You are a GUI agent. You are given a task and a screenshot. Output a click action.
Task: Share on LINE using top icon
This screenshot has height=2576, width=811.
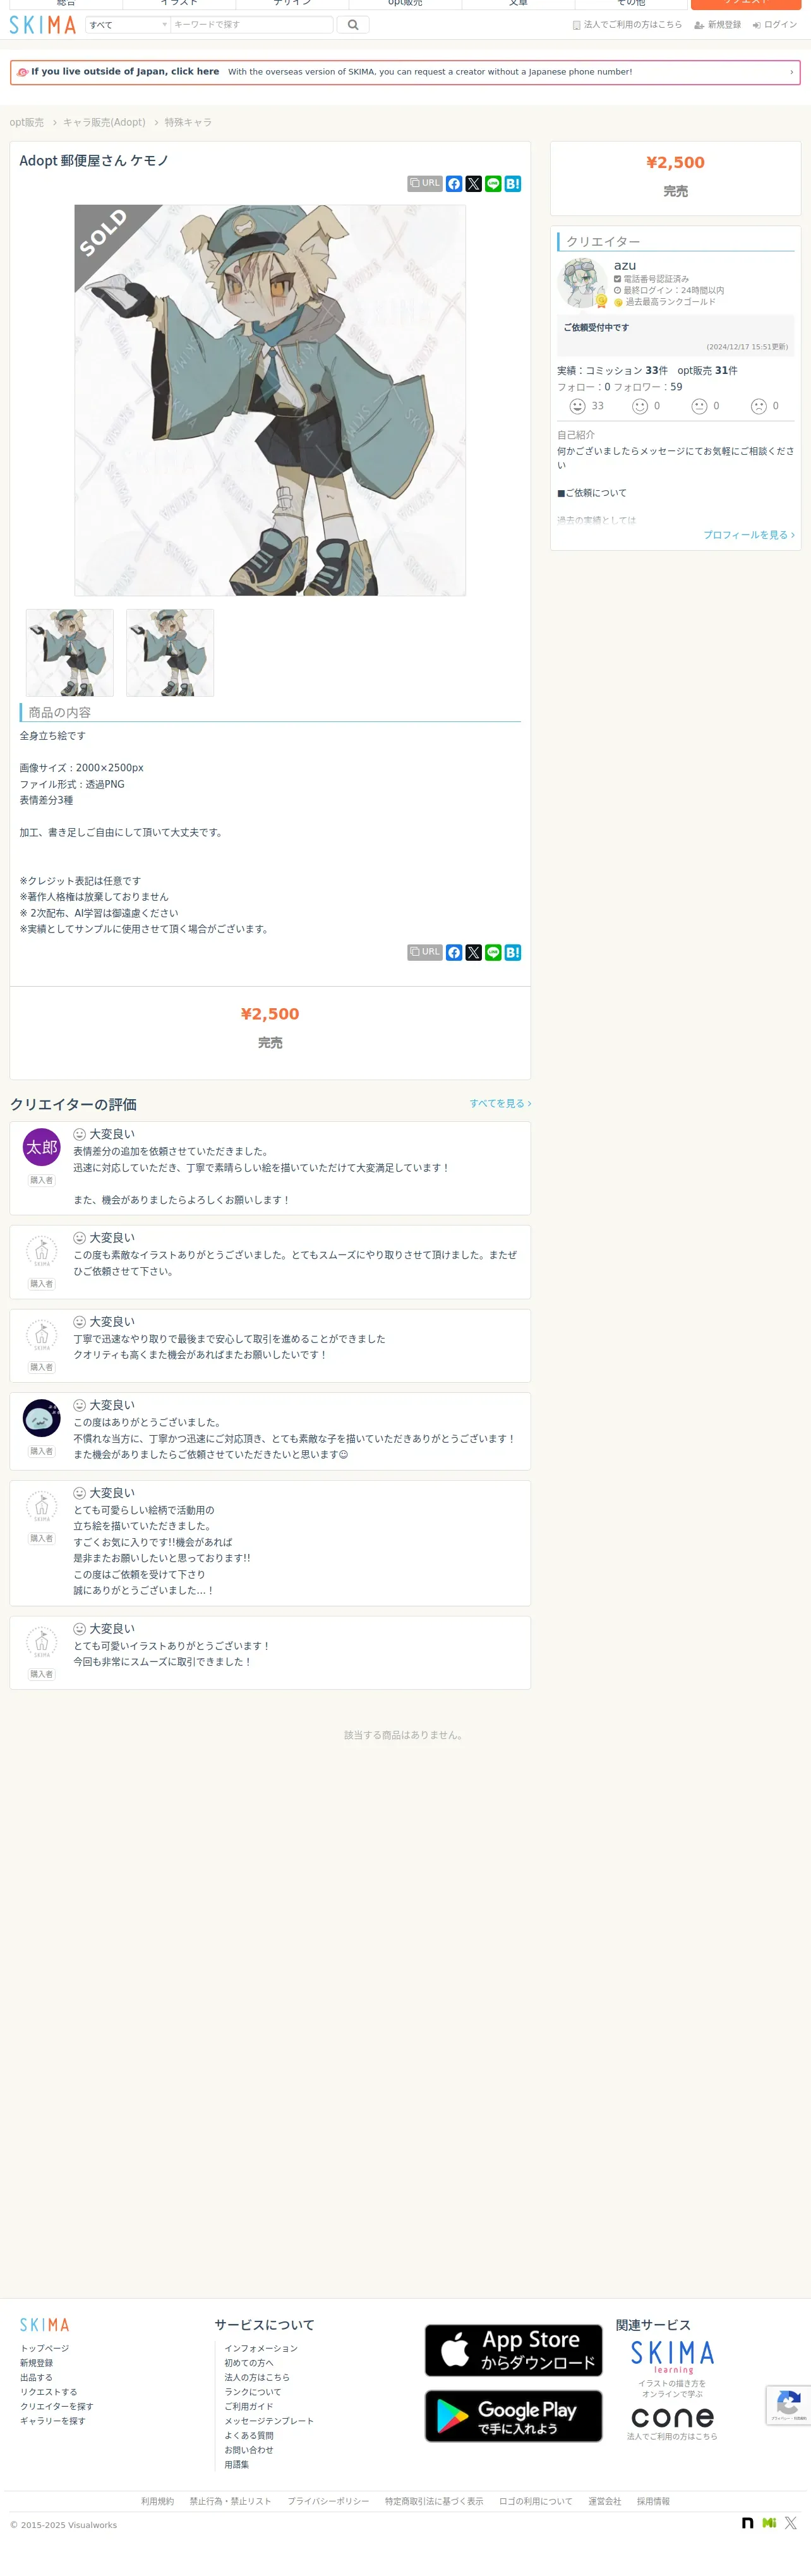(x=493, y=184)
